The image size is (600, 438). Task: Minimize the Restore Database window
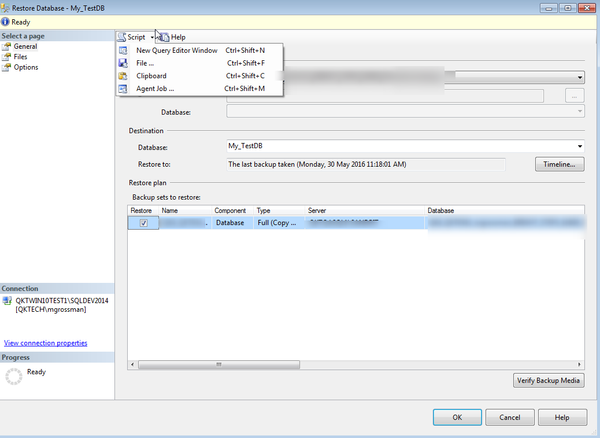pyautogui.click(x=548, y=8)
